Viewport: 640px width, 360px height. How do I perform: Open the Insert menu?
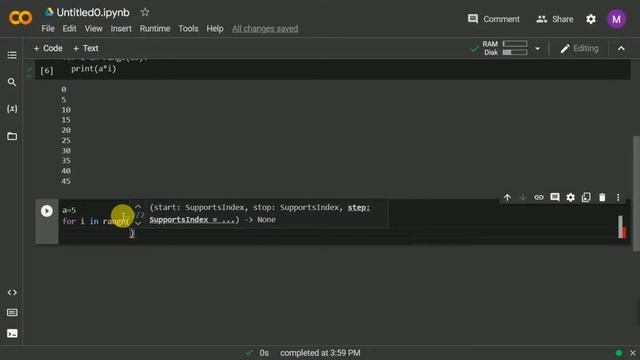[121, 29]
